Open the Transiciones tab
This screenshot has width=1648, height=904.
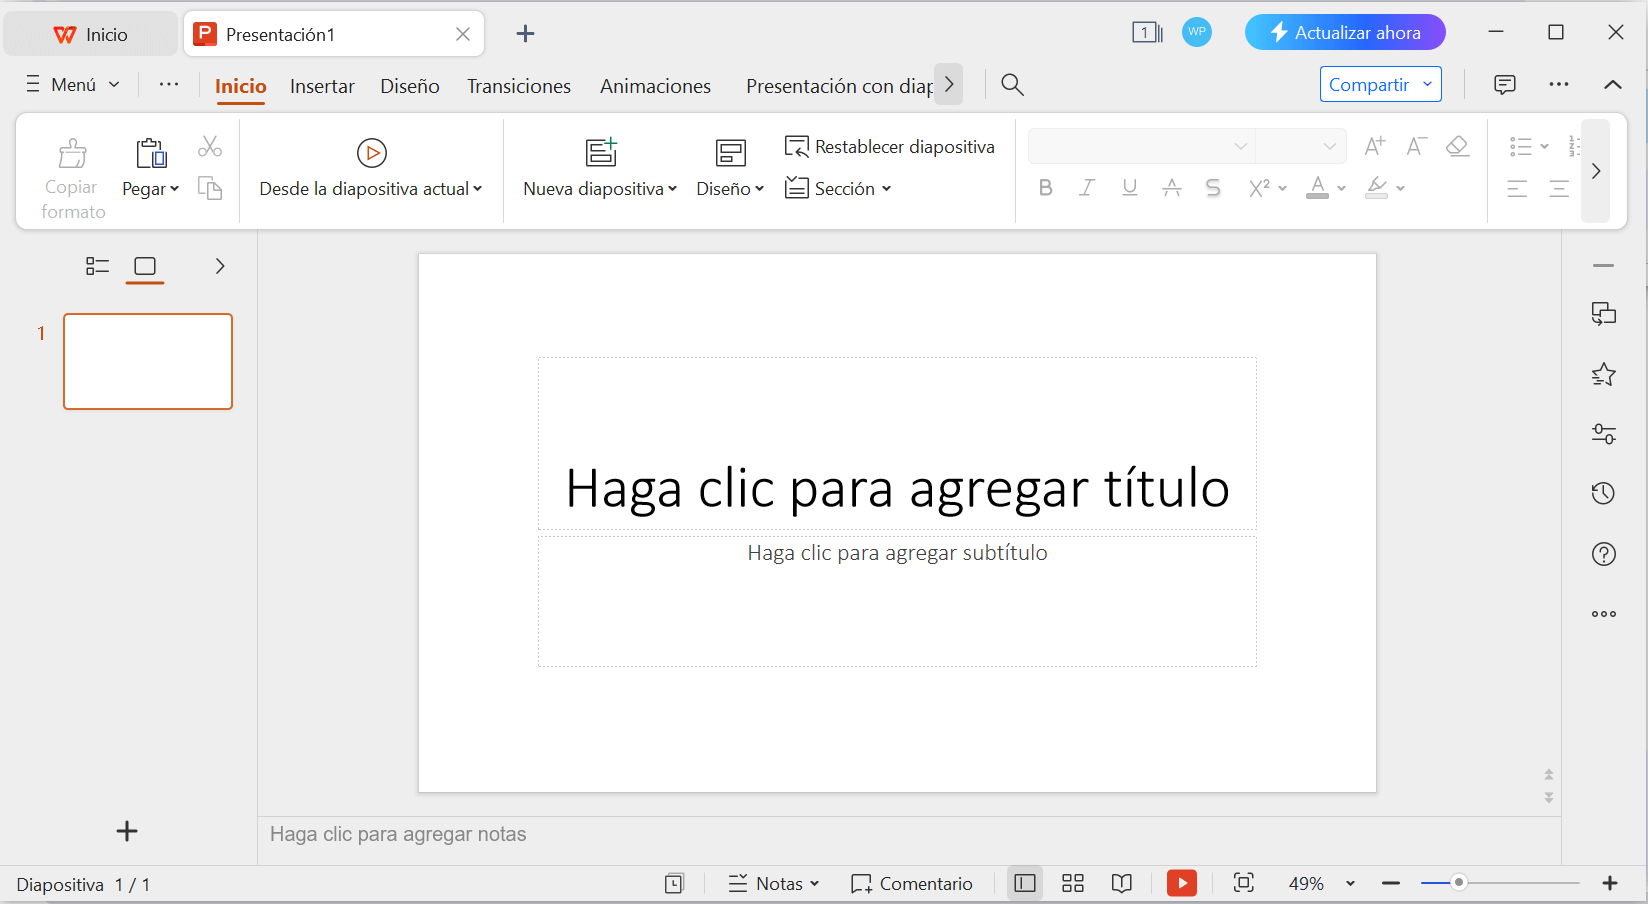point(519,86)
